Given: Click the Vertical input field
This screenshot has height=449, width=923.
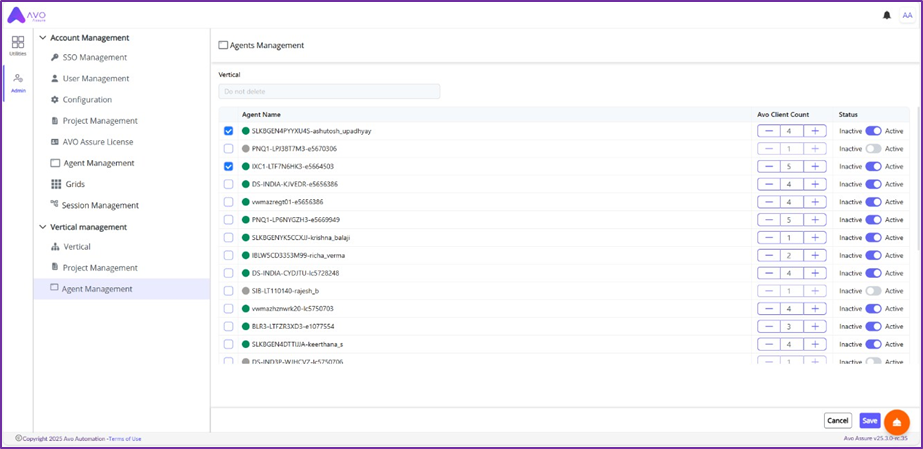Looking at the screenshot, I should coord(329,91).
